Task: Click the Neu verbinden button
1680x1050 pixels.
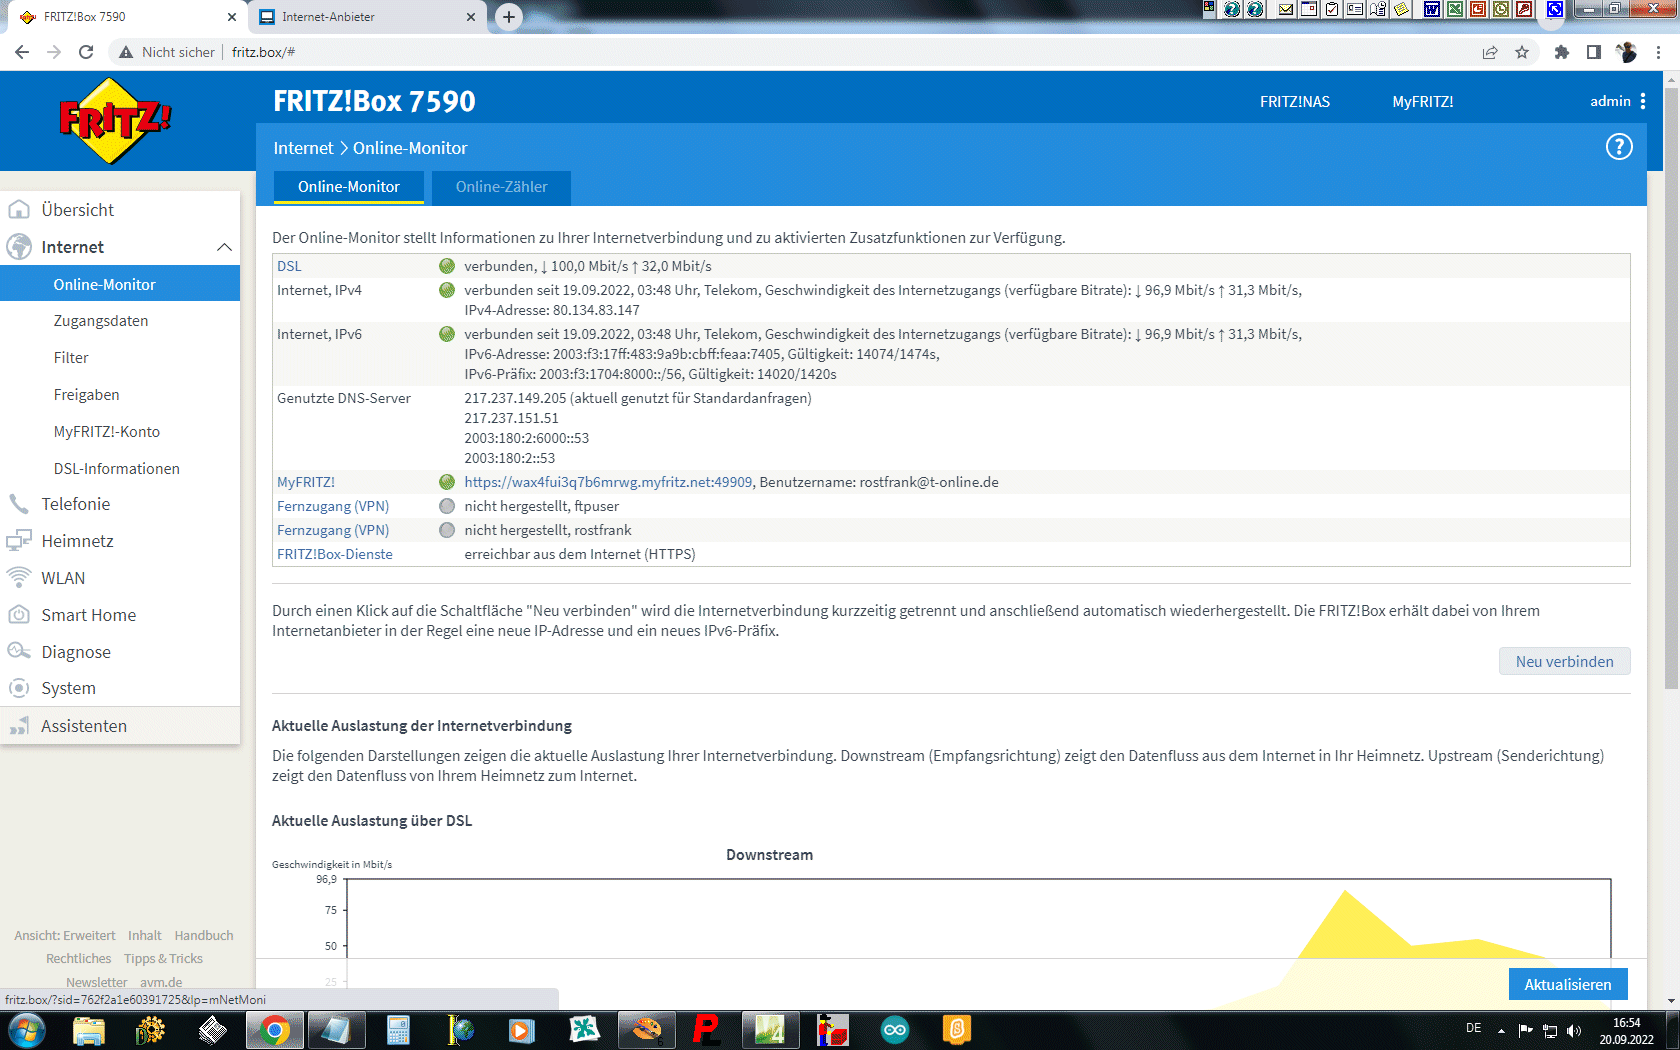Action: click(1564, 661)
